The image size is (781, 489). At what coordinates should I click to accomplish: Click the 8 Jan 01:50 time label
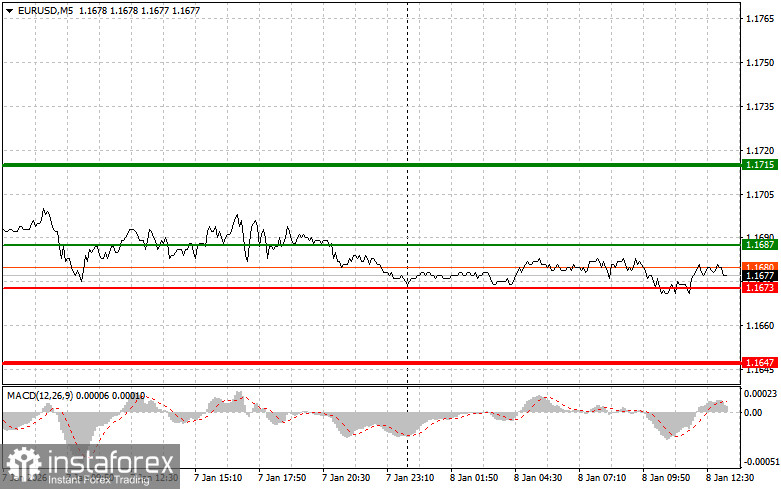(474, 478)
